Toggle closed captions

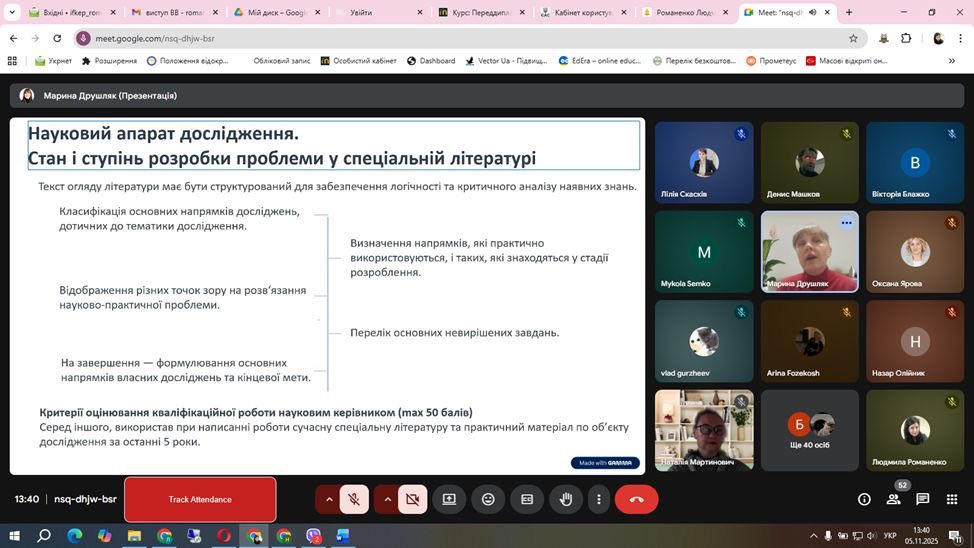(x=527, y=500)
